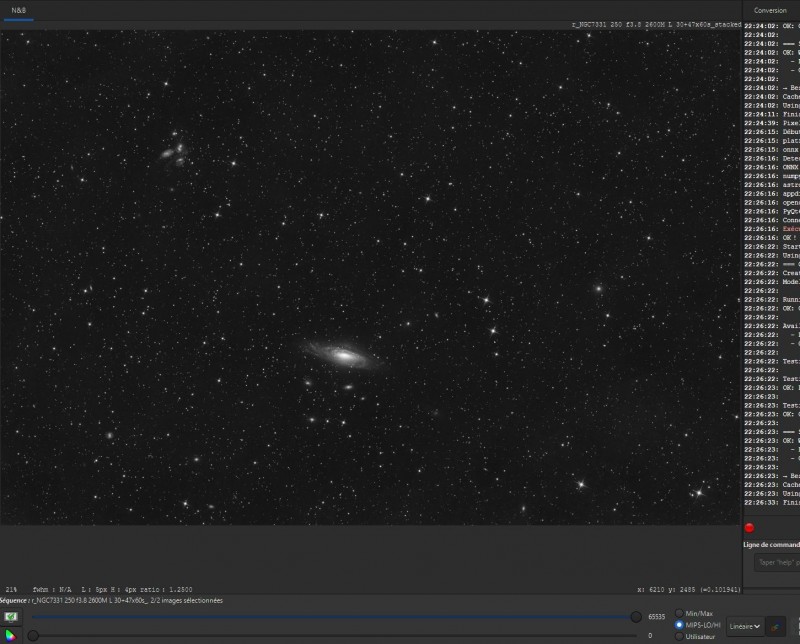This screenshot has width=800, height=644.
Task: Toggle the icon button right of Linéaire
Action: (776, 626)
